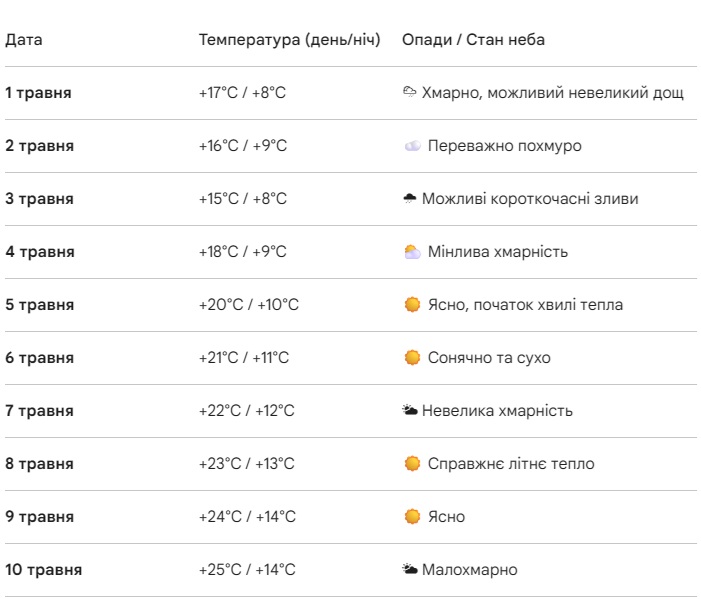Click the '+25°C / +14°C' temperature cell

pos(247,570)
